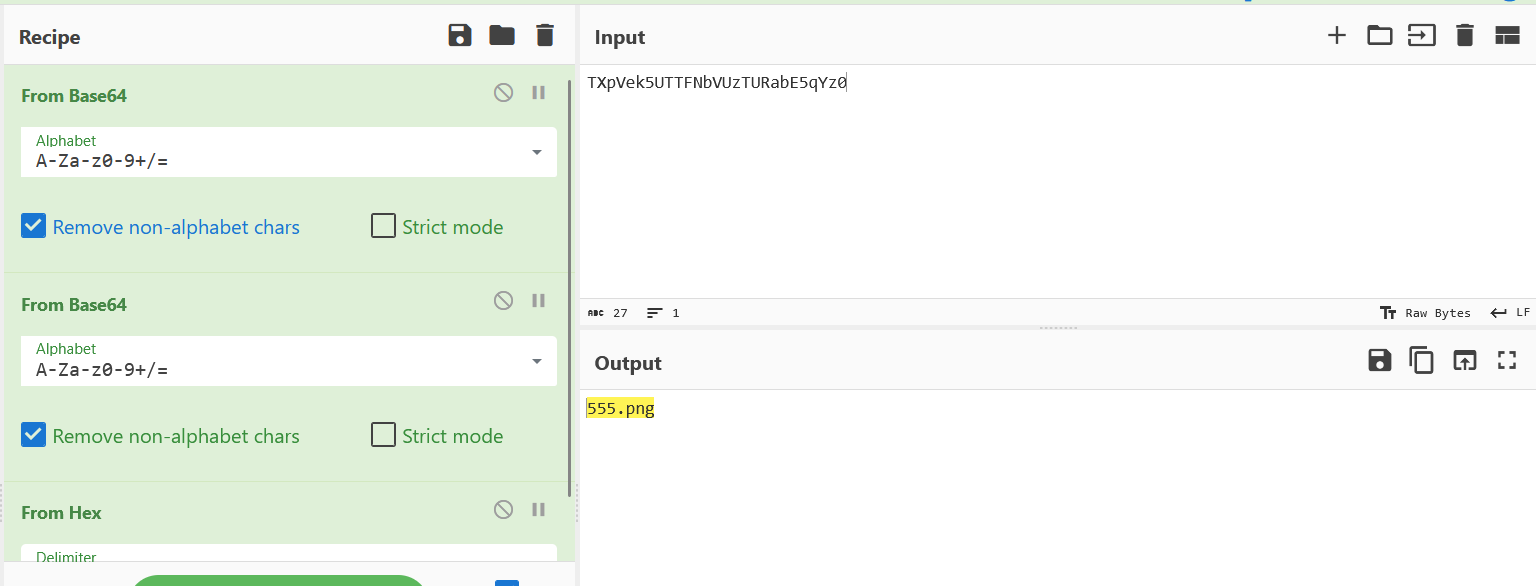
Task: Enable Strict mode in second From Base64
Action: pos(383,435)
